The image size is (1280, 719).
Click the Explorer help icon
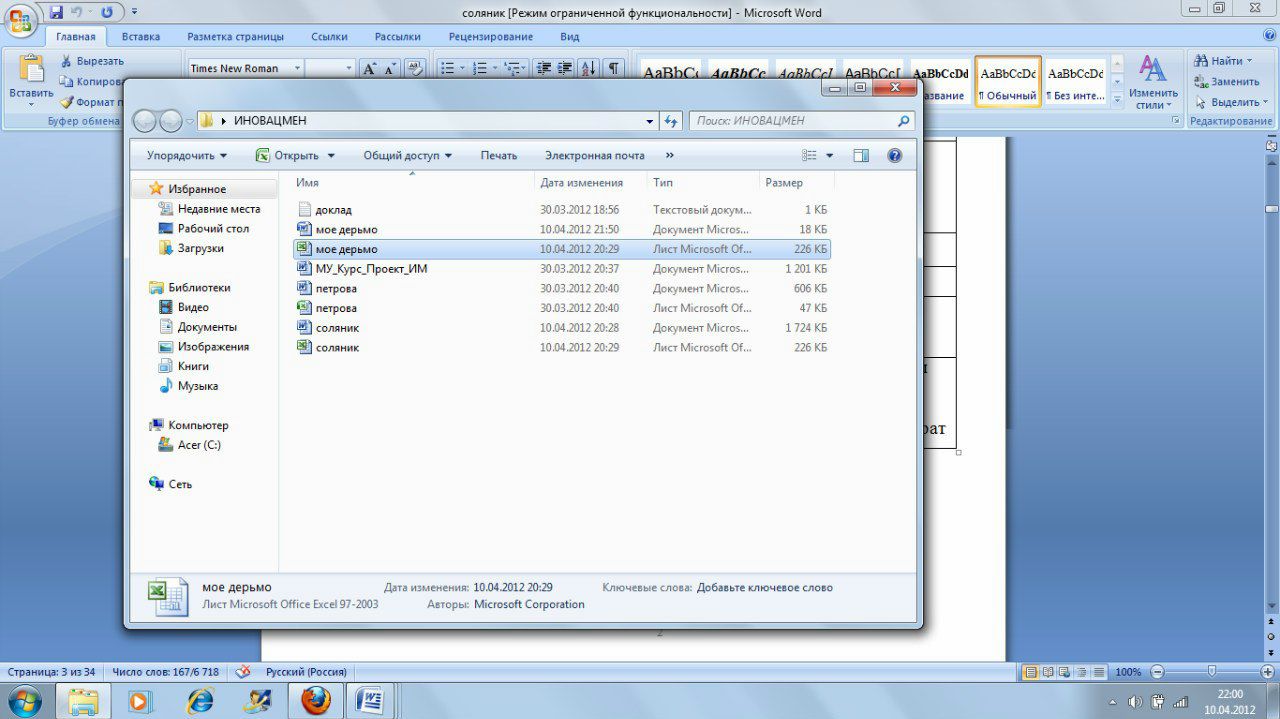click(894, 156)
